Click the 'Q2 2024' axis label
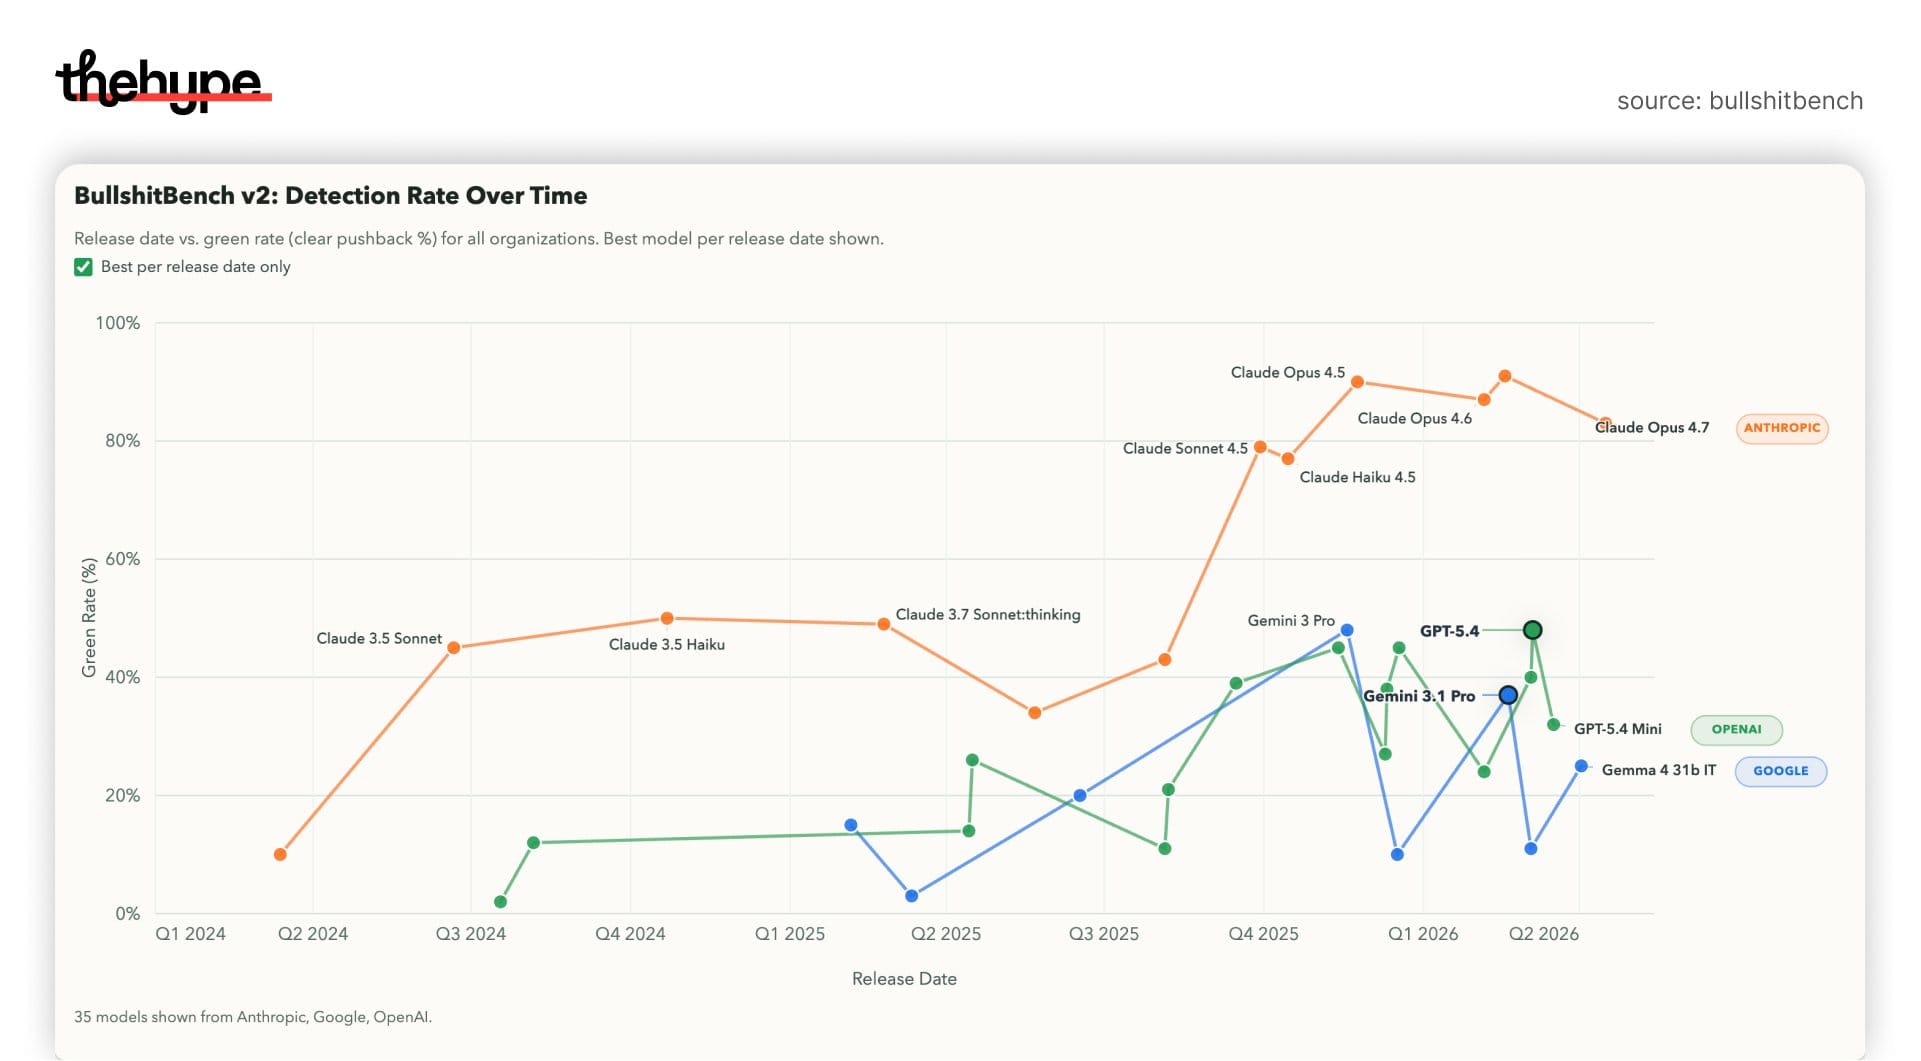This screenshot has width=1921, height=1061. coord(313,934)
